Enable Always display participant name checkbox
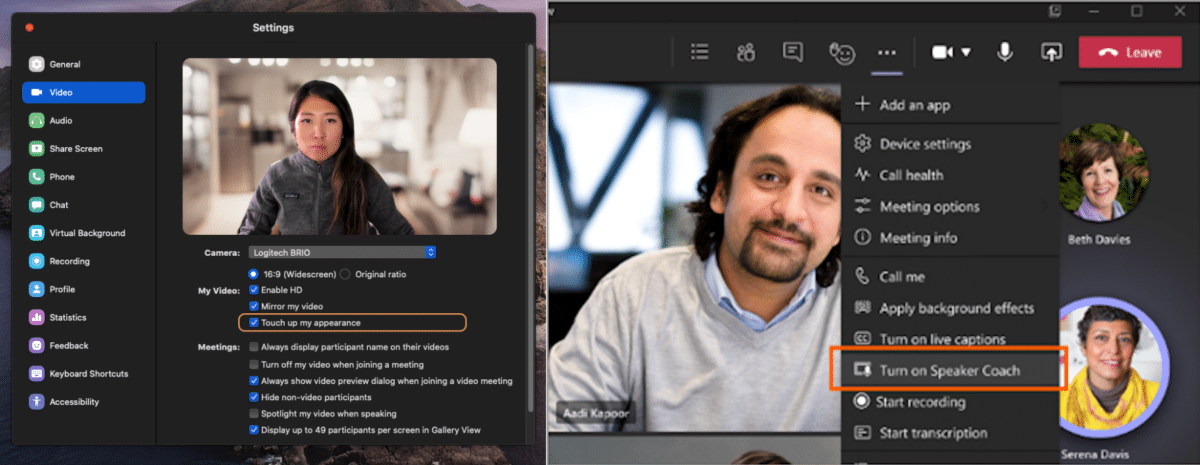1200x465 pixels. (253, 347)
